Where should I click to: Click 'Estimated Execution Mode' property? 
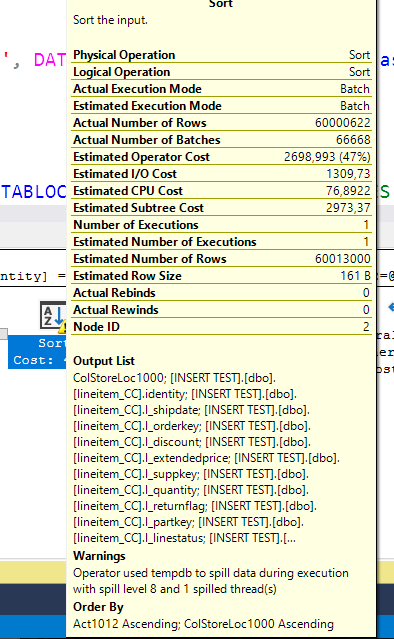pyautogui.click(x=147, y=106)
